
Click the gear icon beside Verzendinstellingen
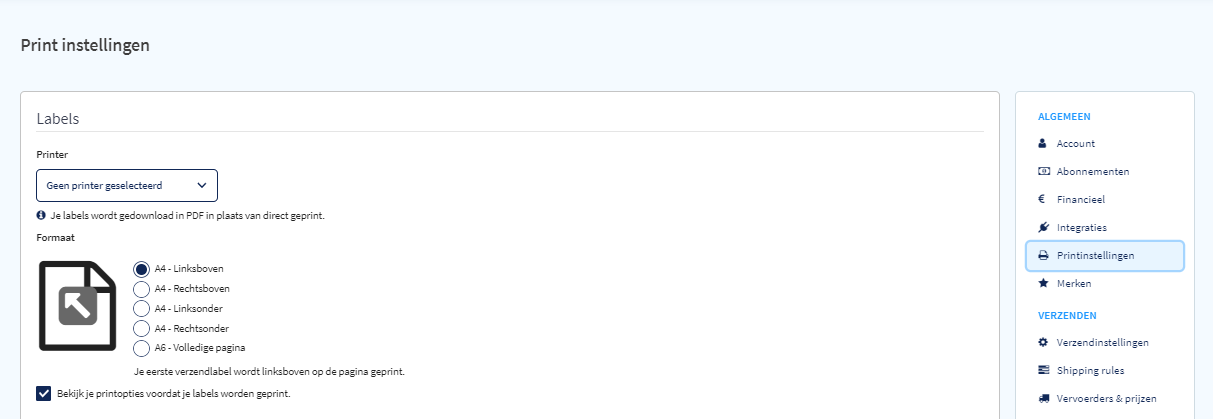click(1043, 342)
